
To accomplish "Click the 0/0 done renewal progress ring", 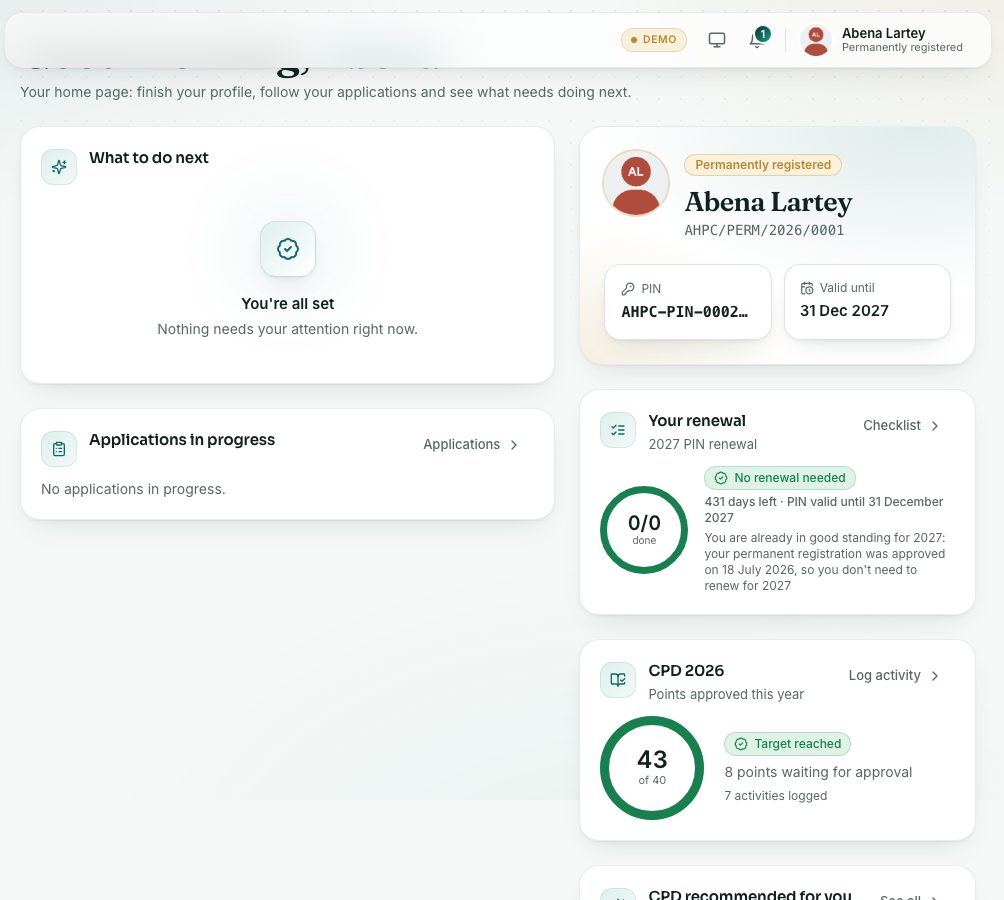I will point(644,530).
